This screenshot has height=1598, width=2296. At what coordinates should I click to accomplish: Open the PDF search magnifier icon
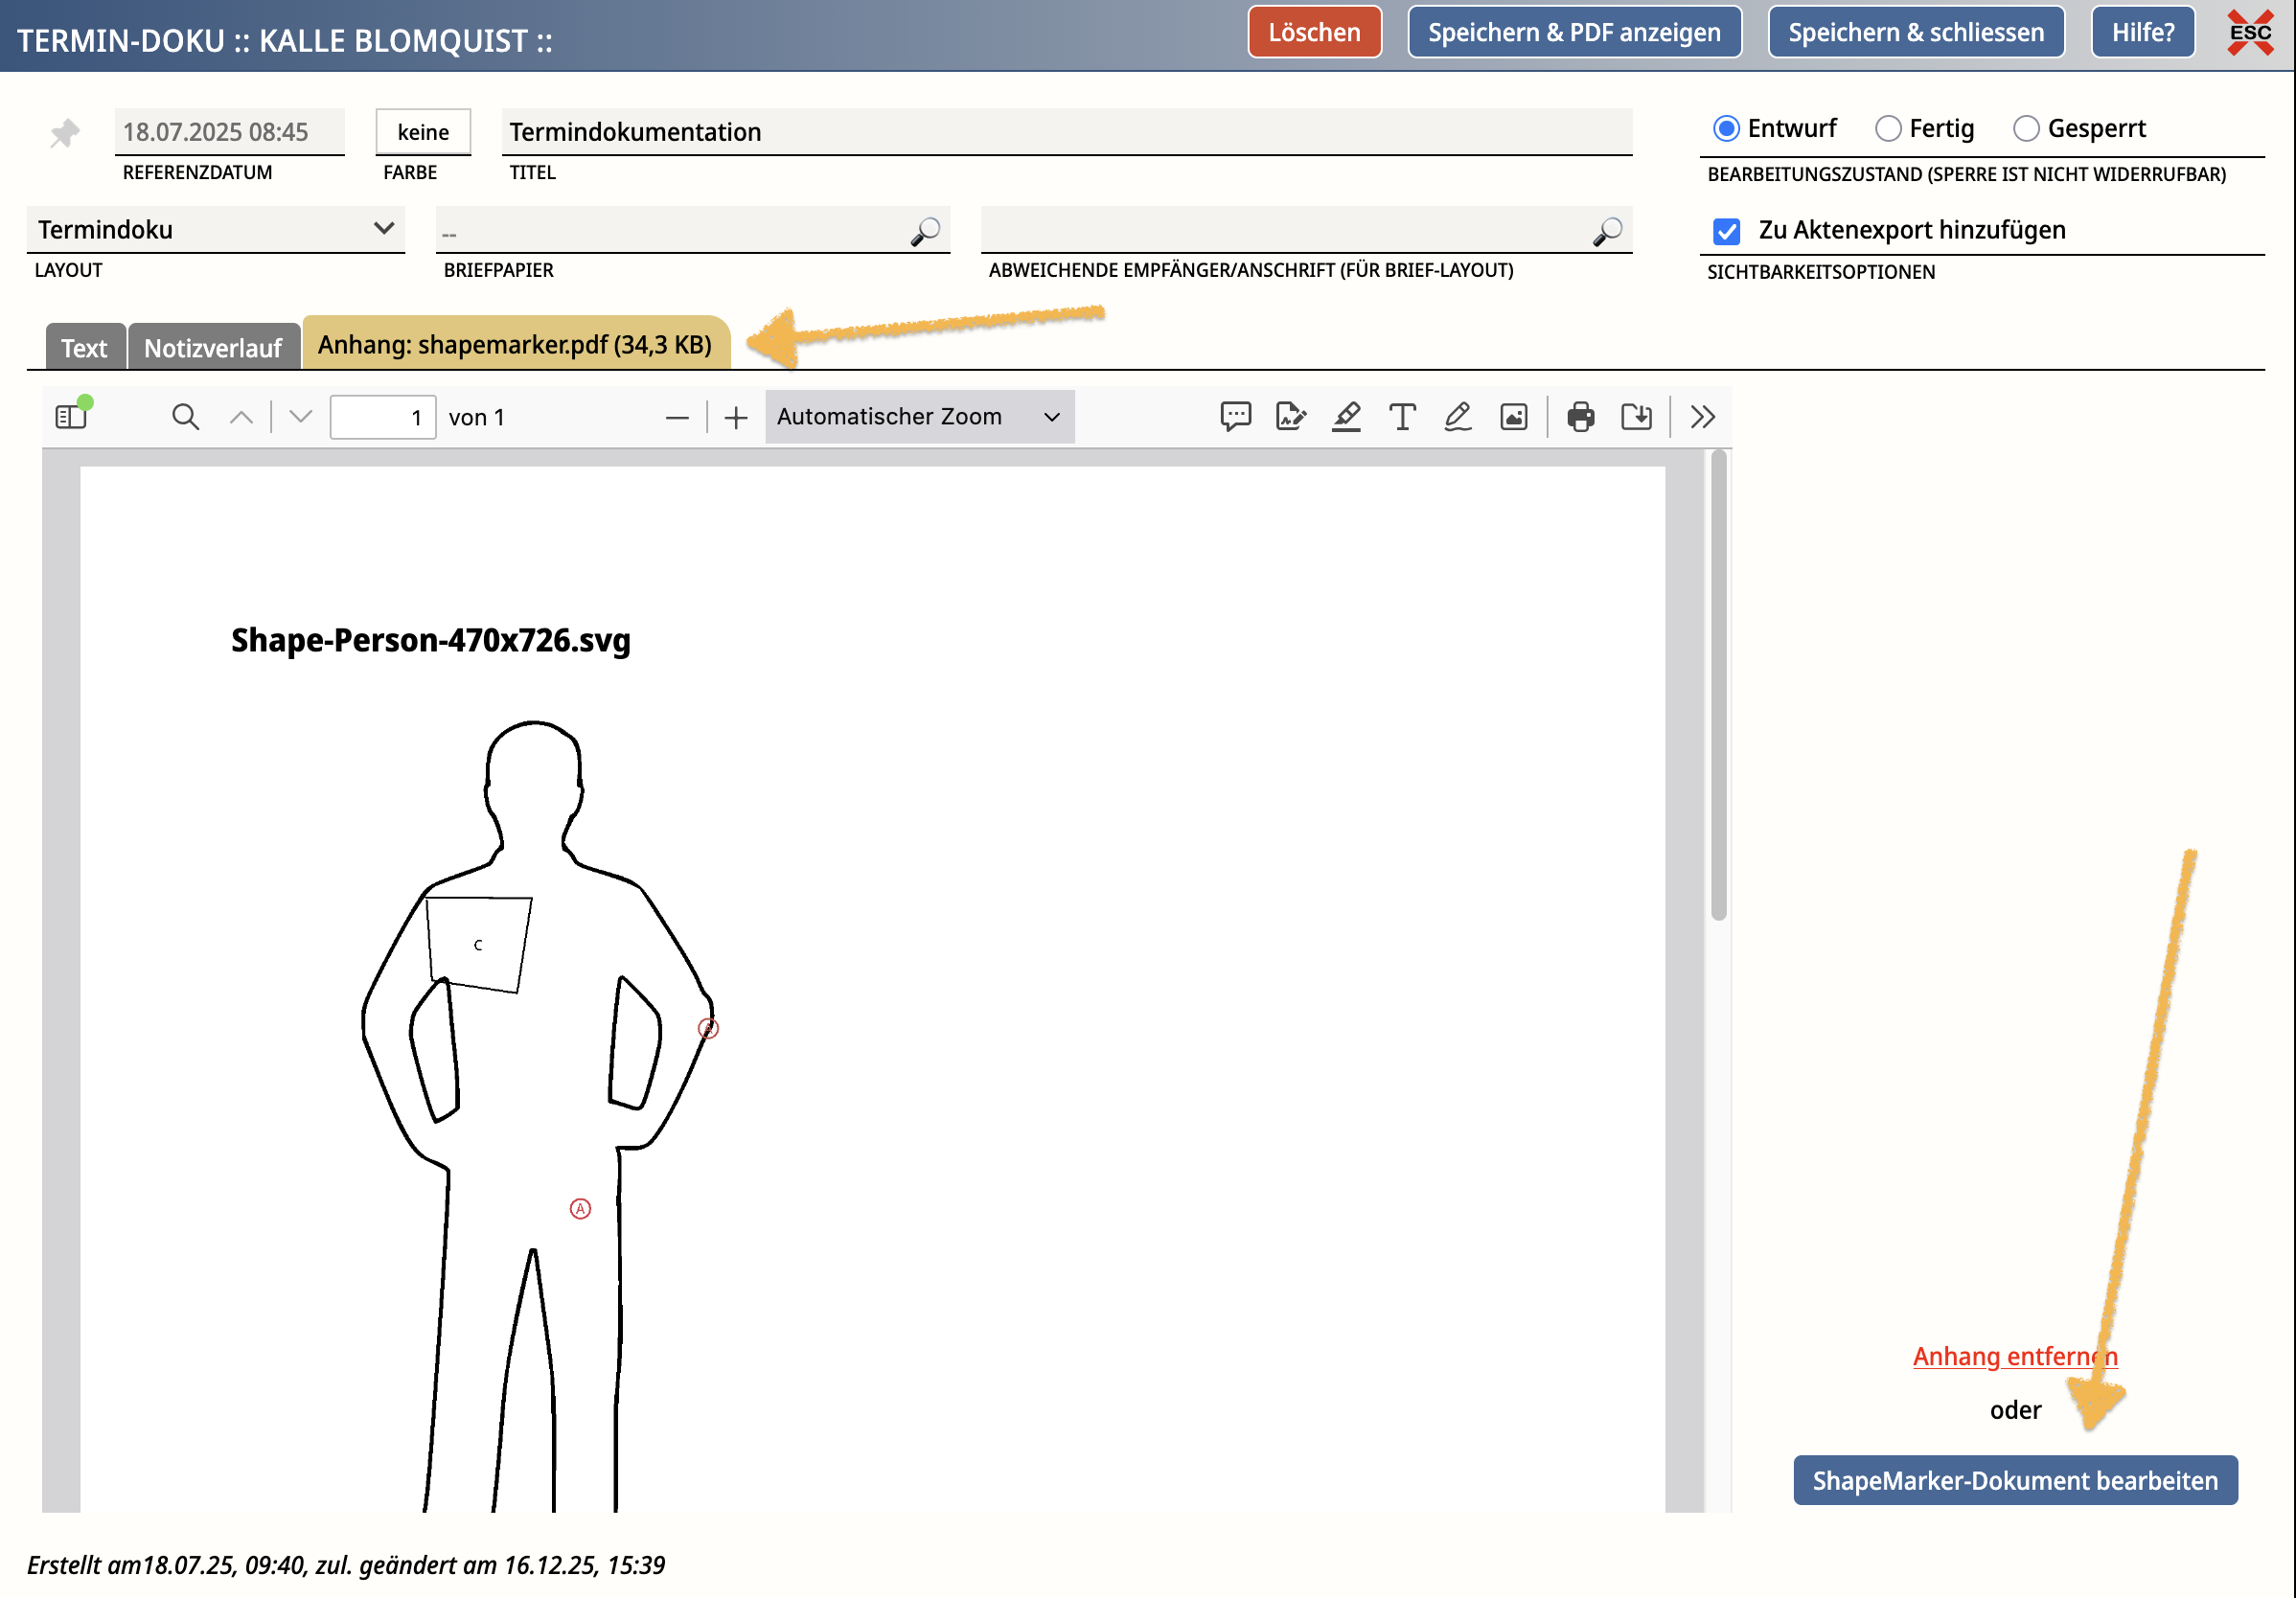[x=185, y=416]
